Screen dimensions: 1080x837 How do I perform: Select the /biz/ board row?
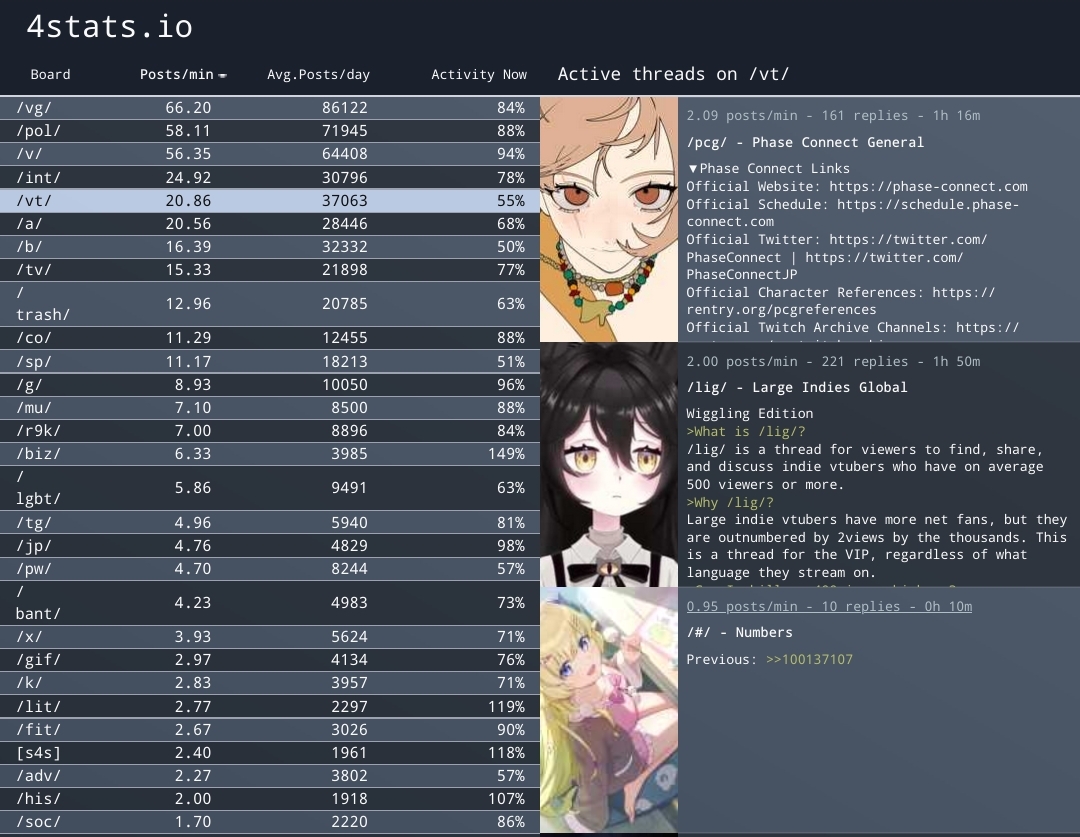click(x=270, y=453)
